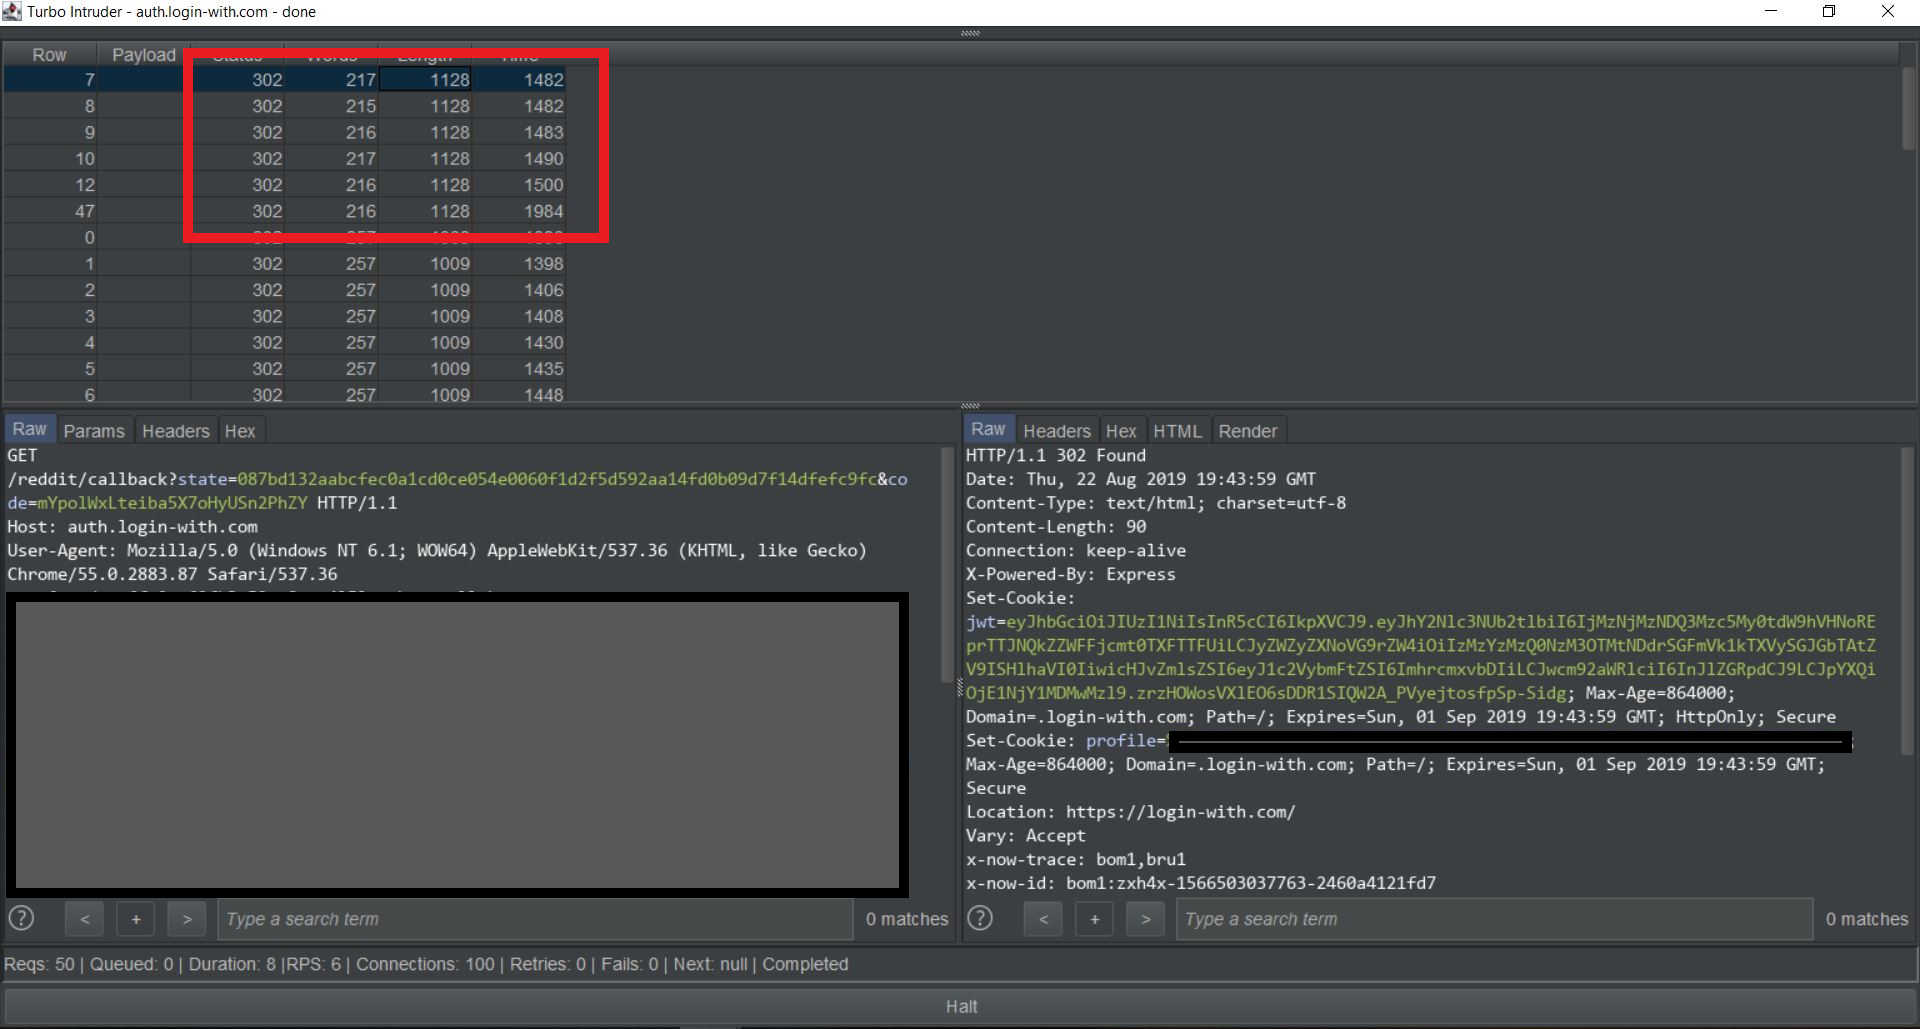Switch to response HTML tab
Image resolution: width=1920 pixels, height=1029 pixels.
(1177, 431)
